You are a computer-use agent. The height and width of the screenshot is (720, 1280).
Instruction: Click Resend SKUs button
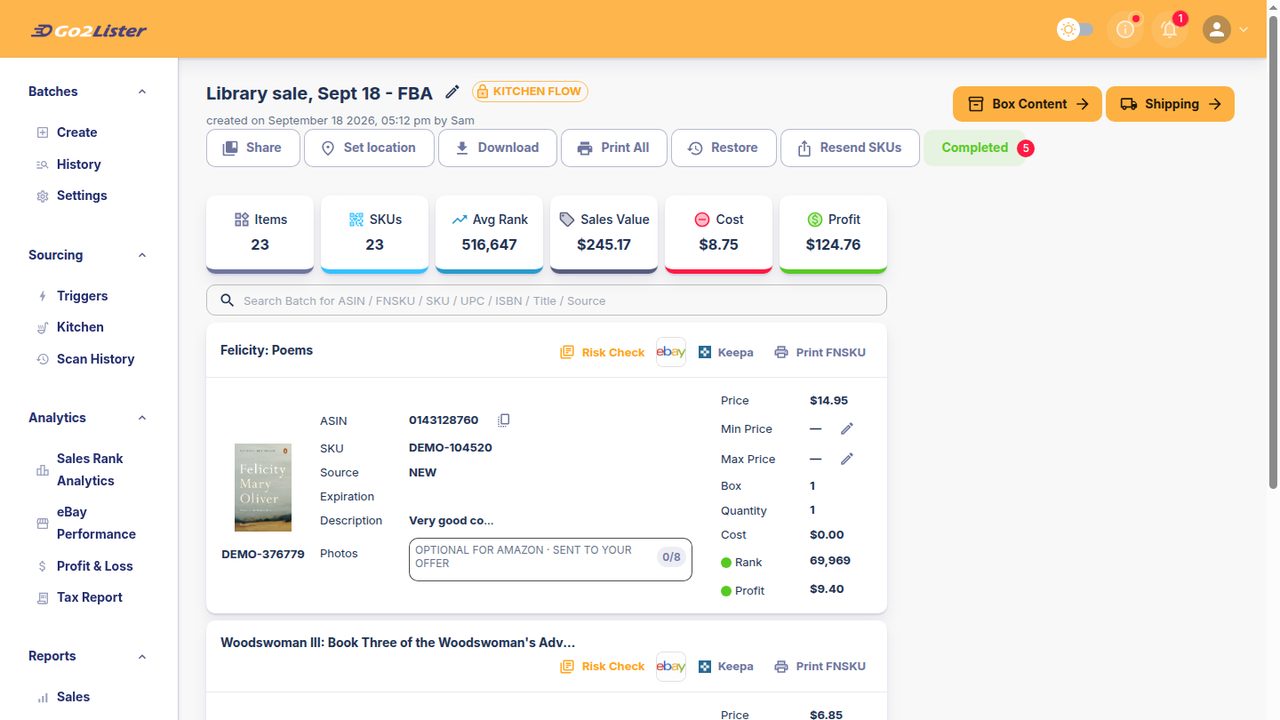click(x=850, y=148)
